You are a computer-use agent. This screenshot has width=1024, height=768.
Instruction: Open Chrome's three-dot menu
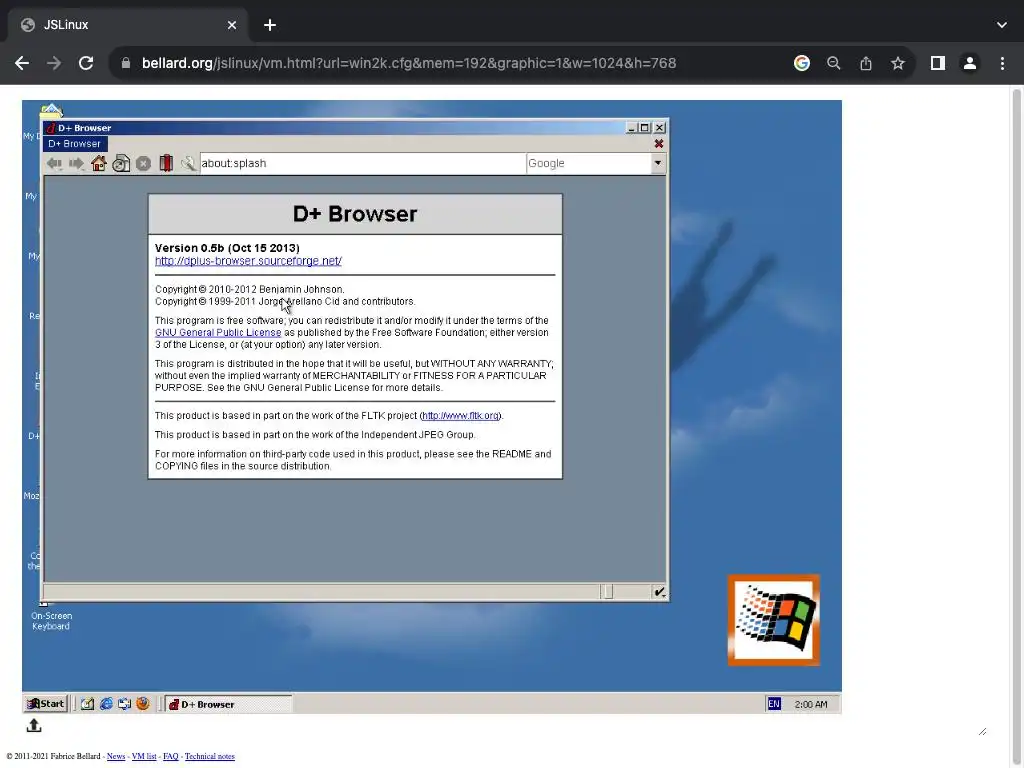(1002, 63)
